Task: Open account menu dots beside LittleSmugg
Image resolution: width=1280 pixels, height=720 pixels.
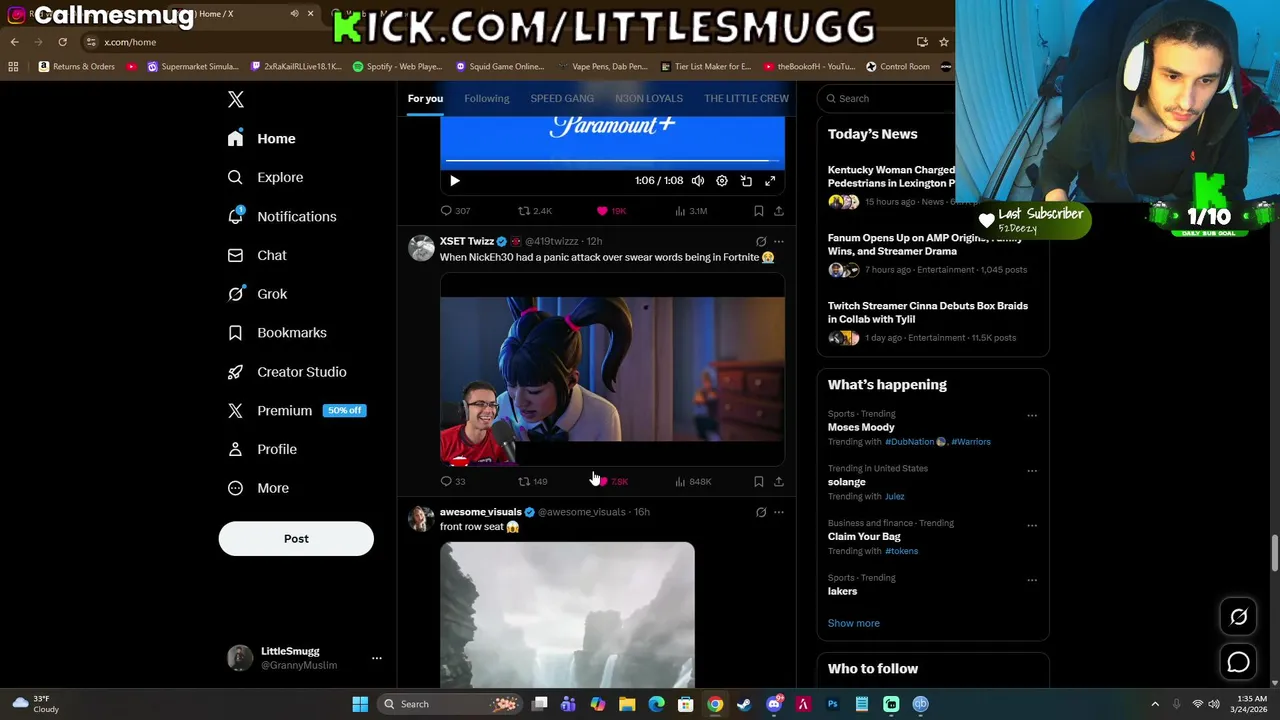Action: tap(377, 658)
